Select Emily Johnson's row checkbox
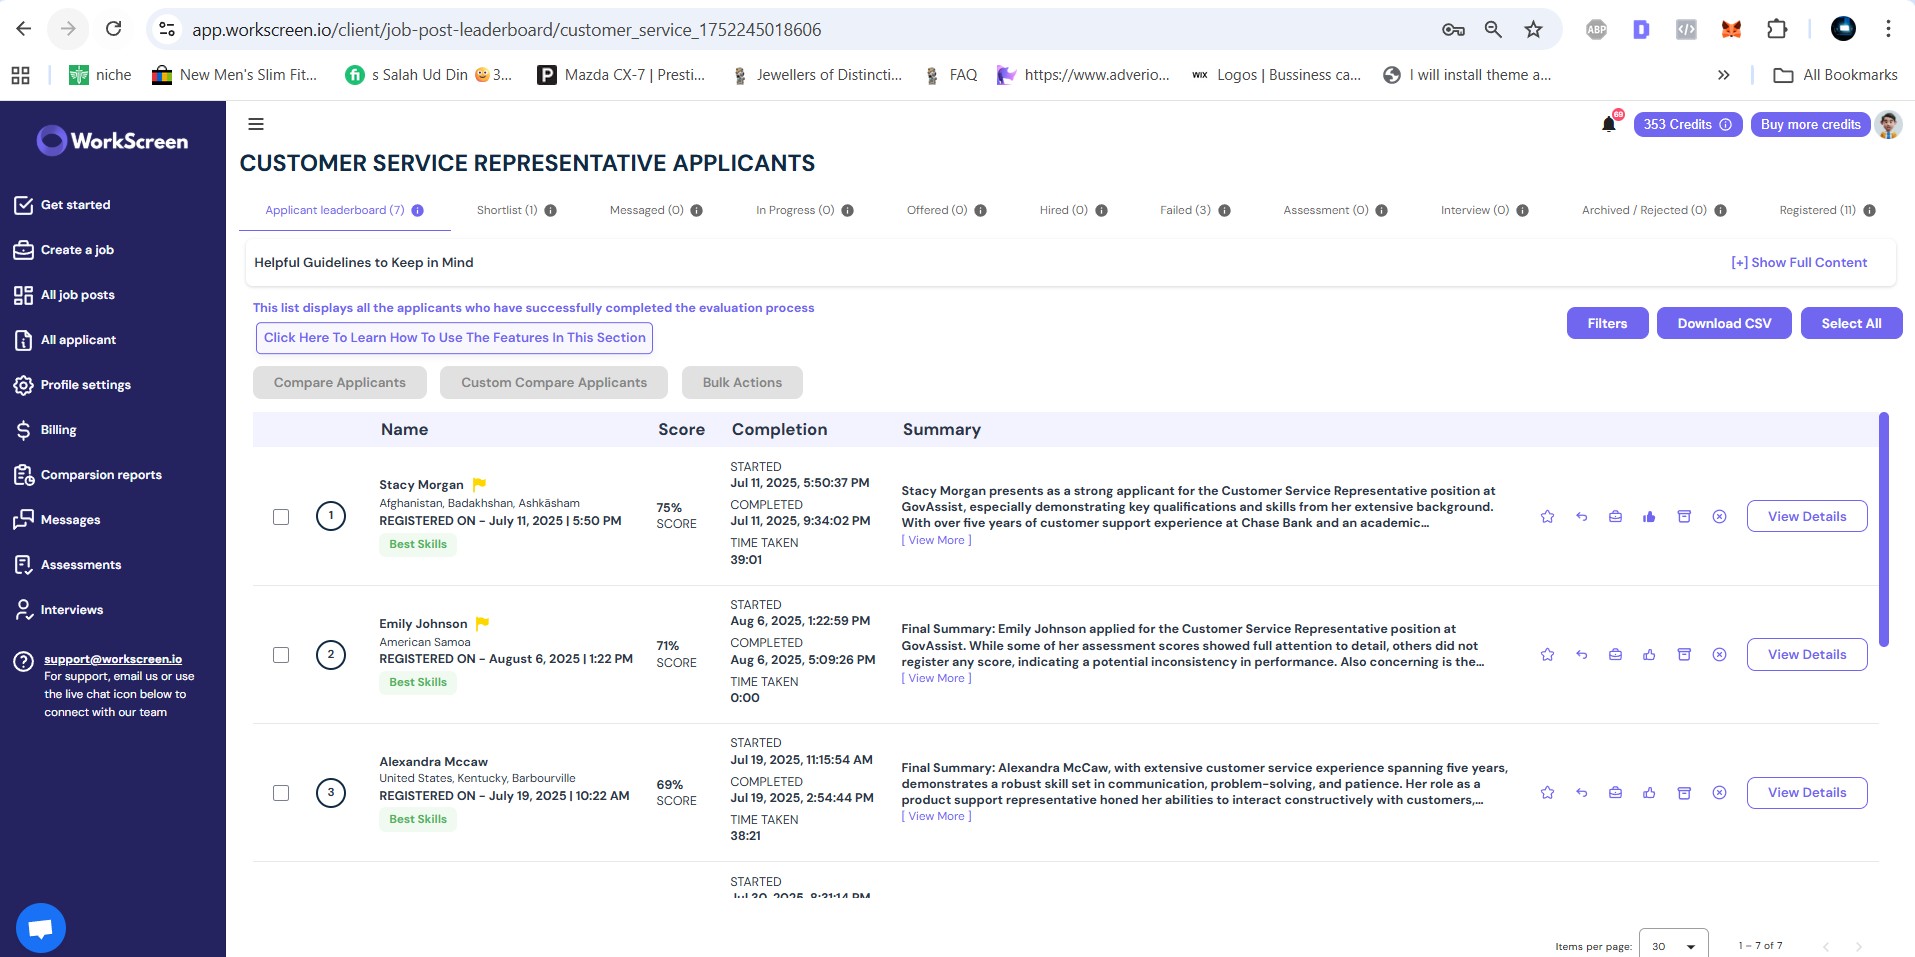 click(x=281, y=655)
